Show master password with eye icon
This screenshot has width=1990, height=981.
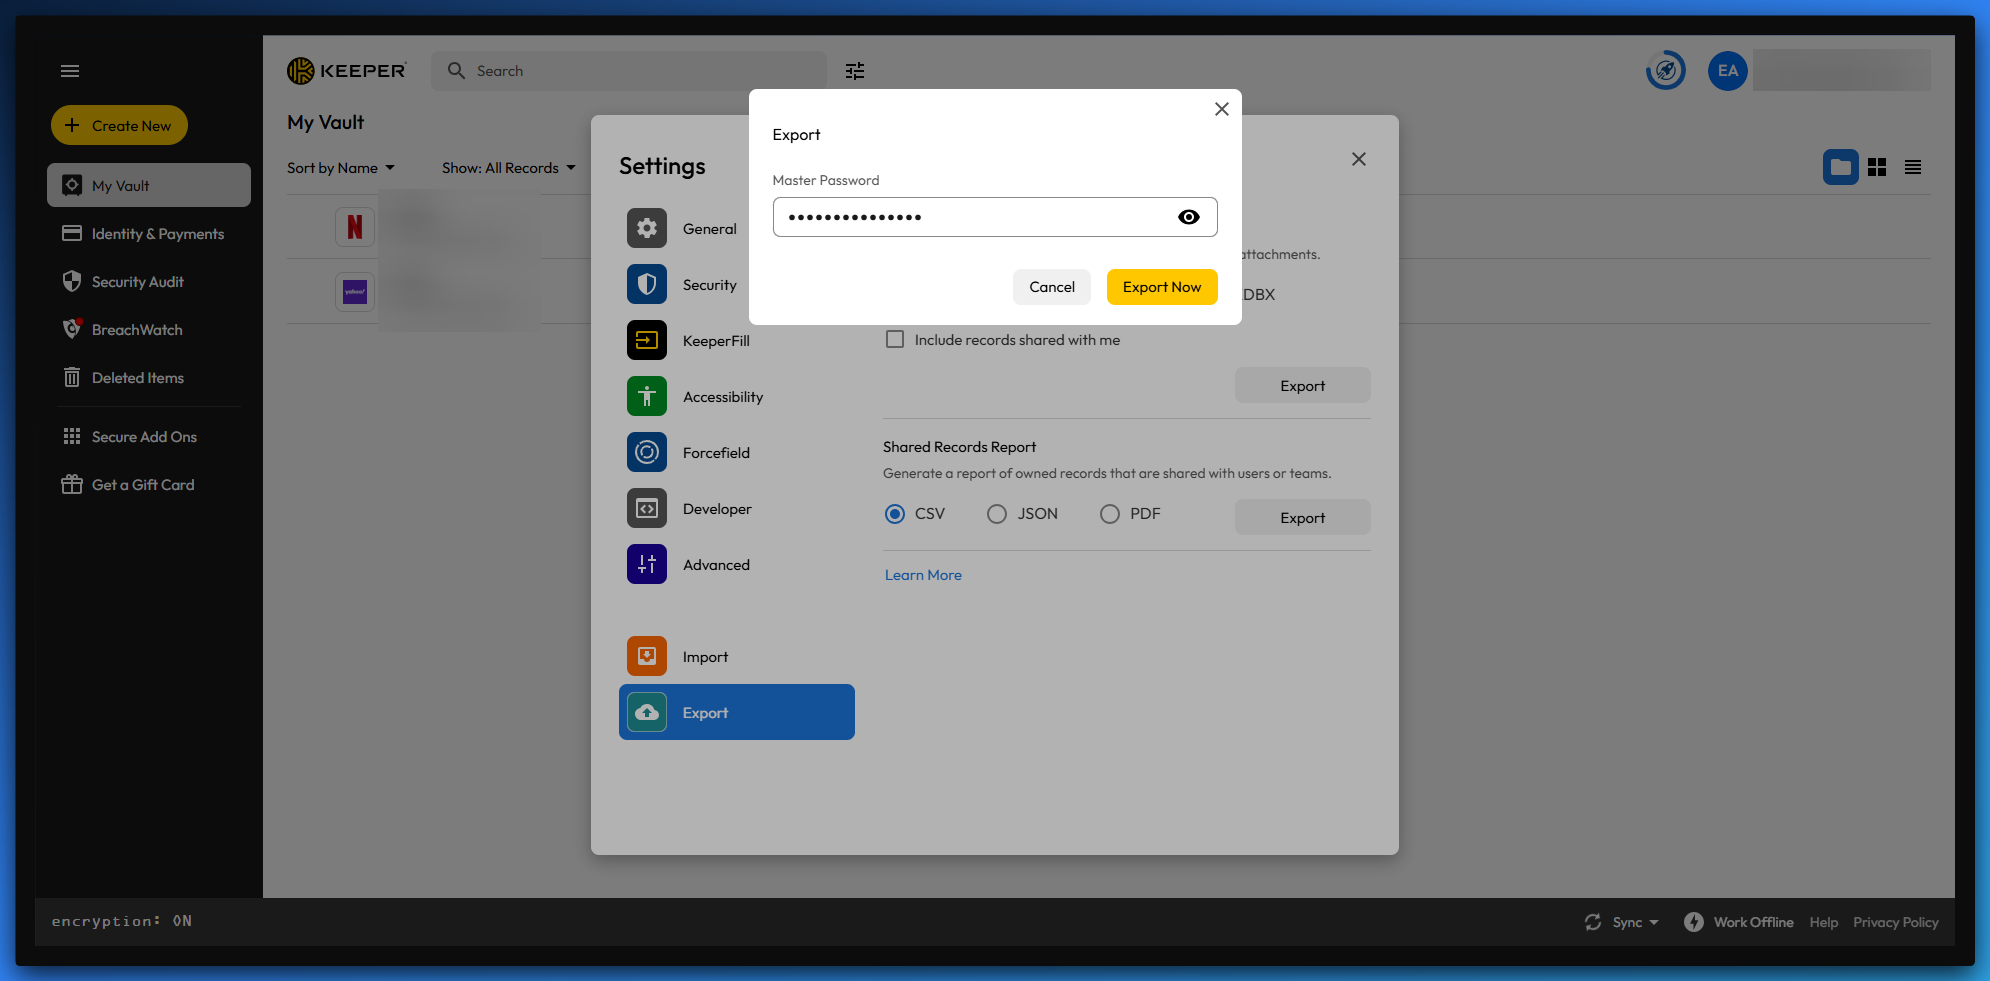tap(1188, 217)
